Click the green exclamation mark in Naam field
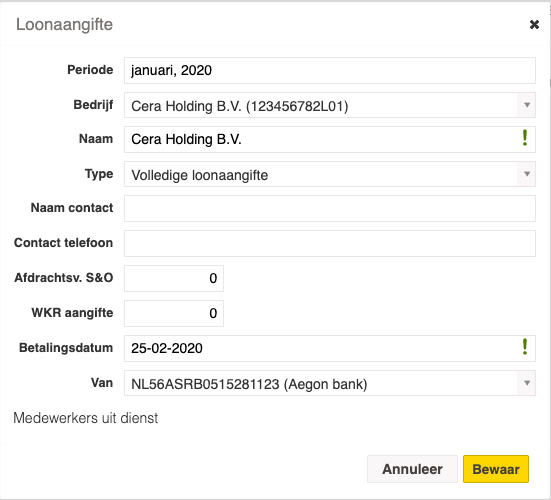 pyautogui.click(x=525, y=138)
